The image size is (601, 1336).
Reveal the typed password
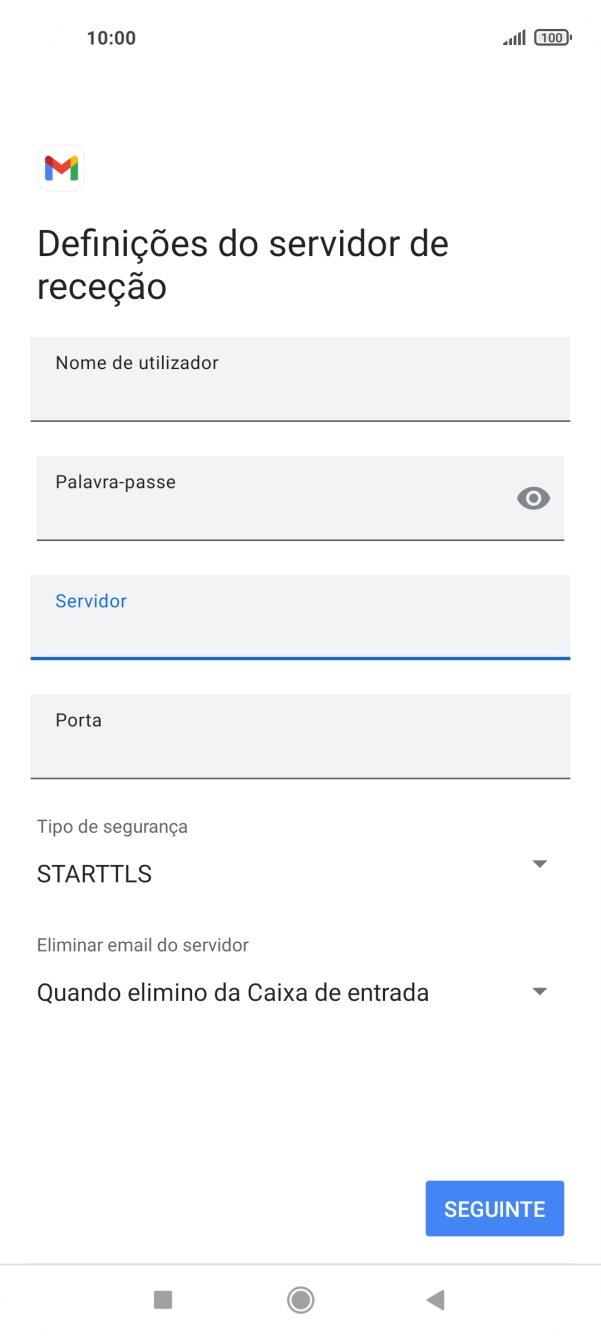point(532,498)
